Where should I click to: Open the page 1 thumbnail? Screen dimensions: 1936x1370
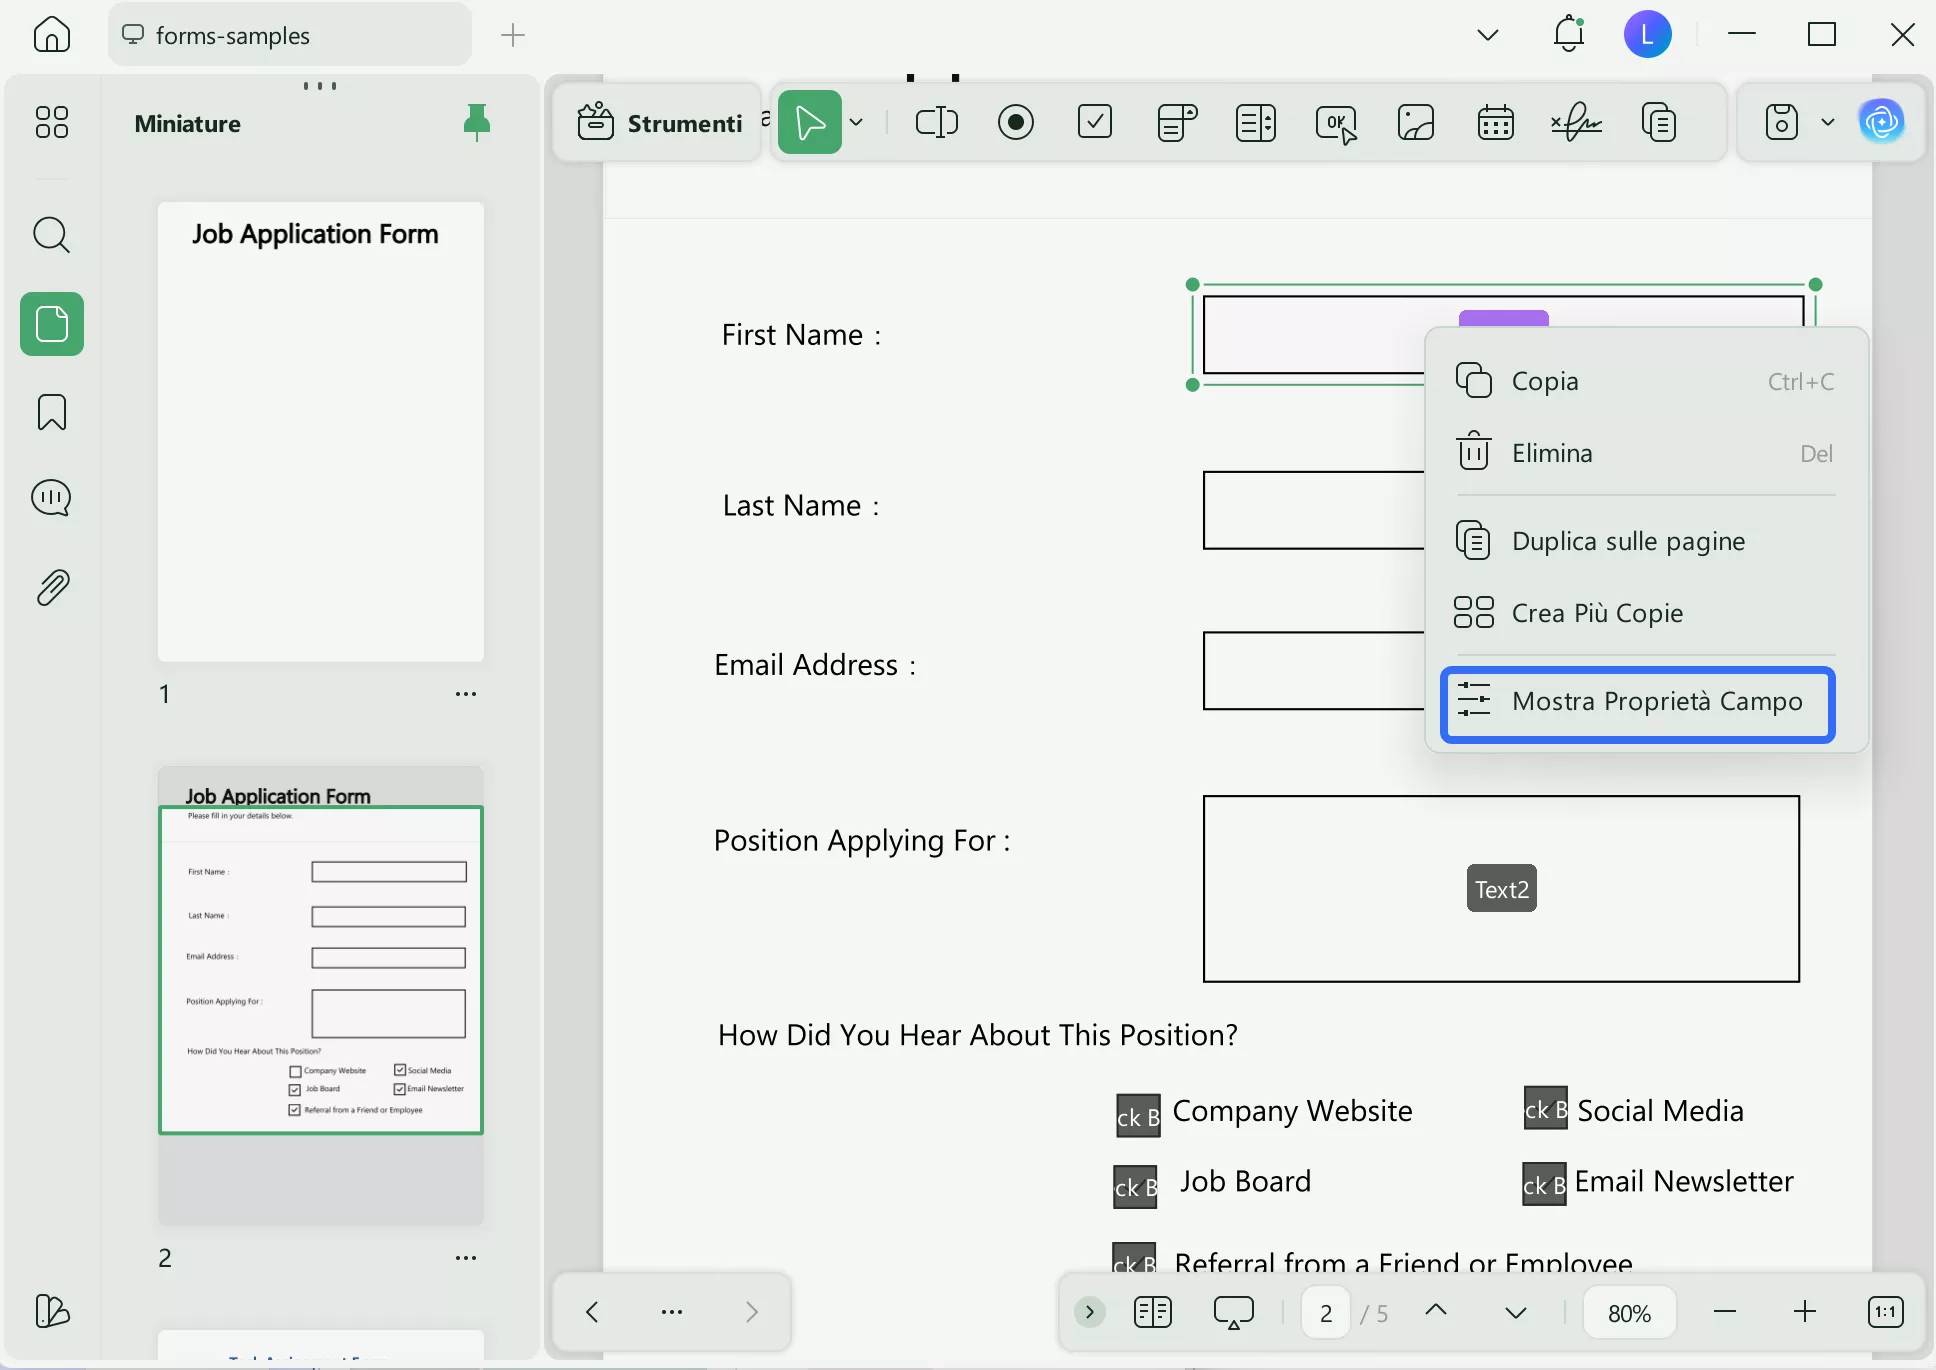click(321, 432)
